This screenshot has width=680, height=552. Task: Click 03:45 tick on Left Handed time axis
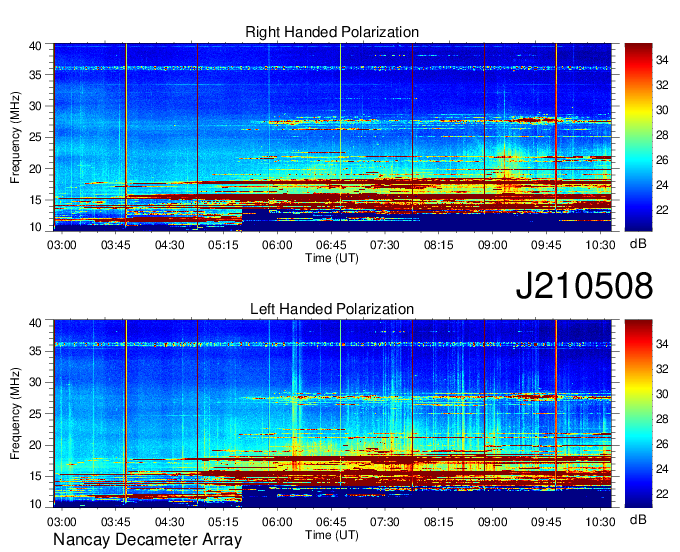coord(115,522)
